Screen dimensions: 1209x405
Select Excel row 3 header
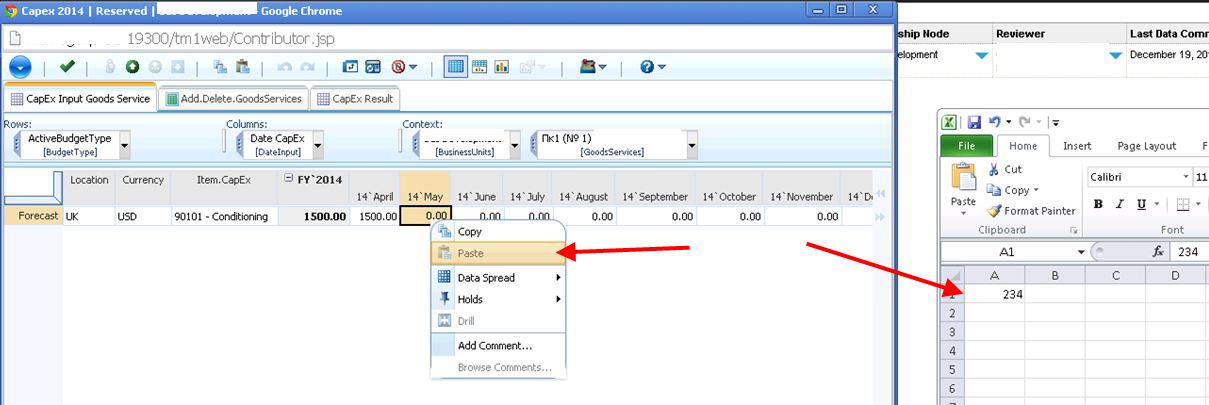pos(954,332)
